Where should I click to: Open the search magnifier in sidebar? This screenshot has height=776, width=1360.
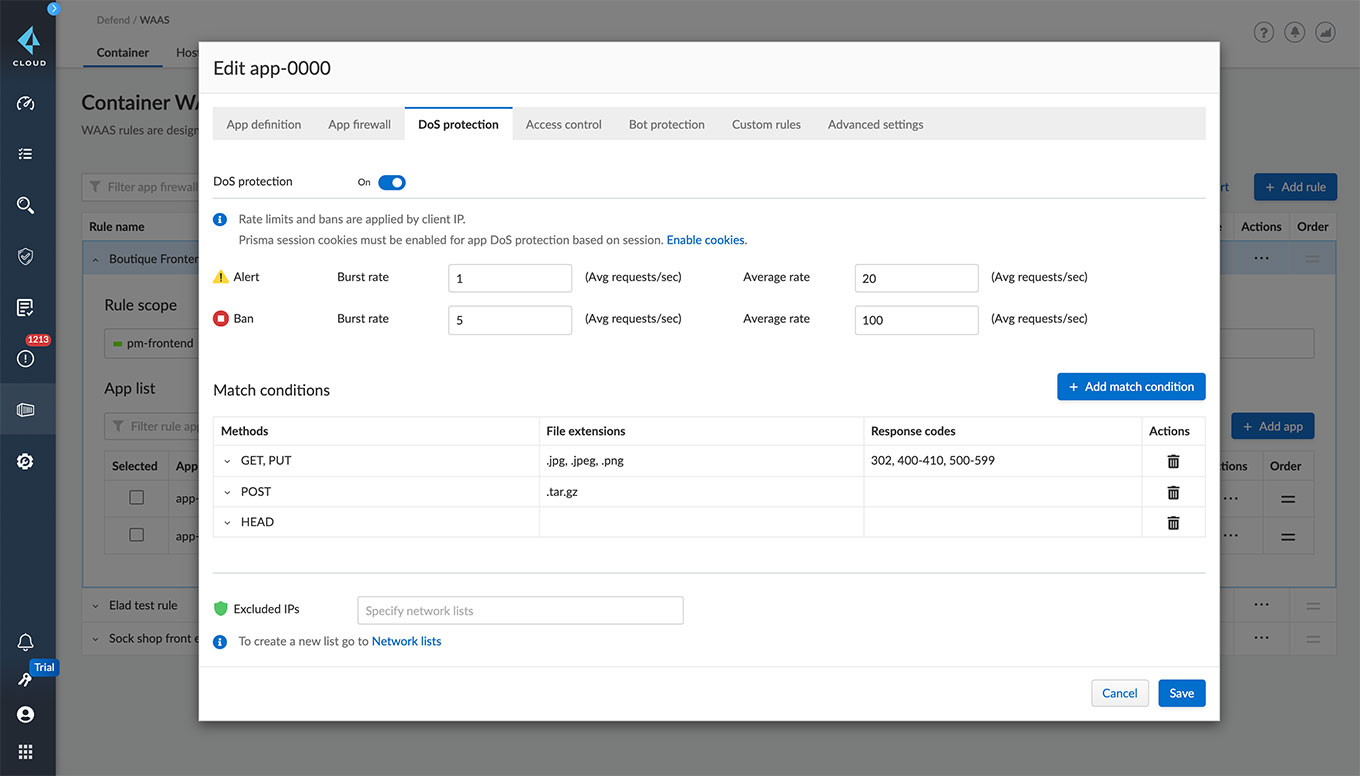click(x=26, y=205)
